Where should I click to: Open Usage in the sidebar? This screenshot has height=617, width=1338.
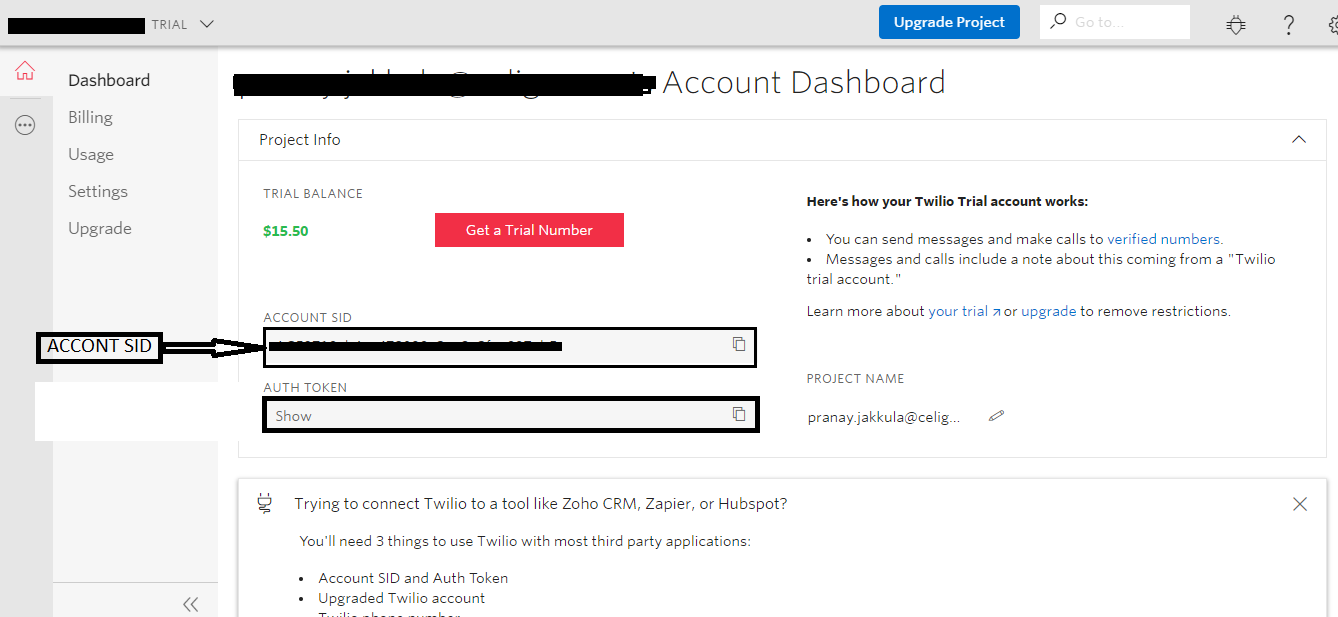click(91, 154)
